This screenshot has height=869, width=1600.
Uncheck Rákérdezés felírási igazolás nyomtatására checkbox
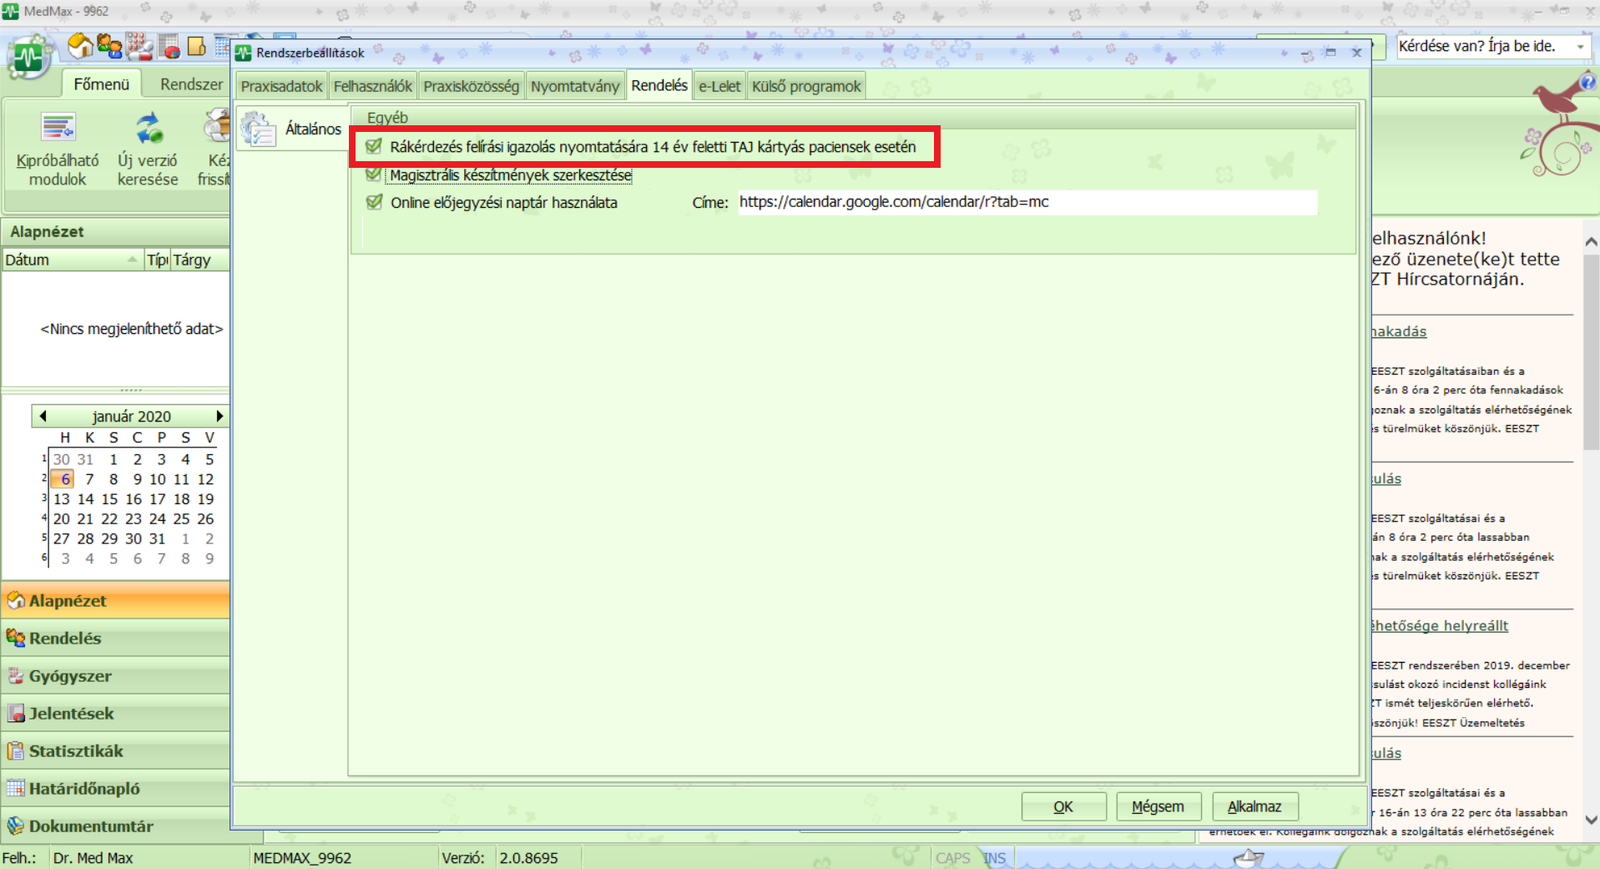(374, 147)
